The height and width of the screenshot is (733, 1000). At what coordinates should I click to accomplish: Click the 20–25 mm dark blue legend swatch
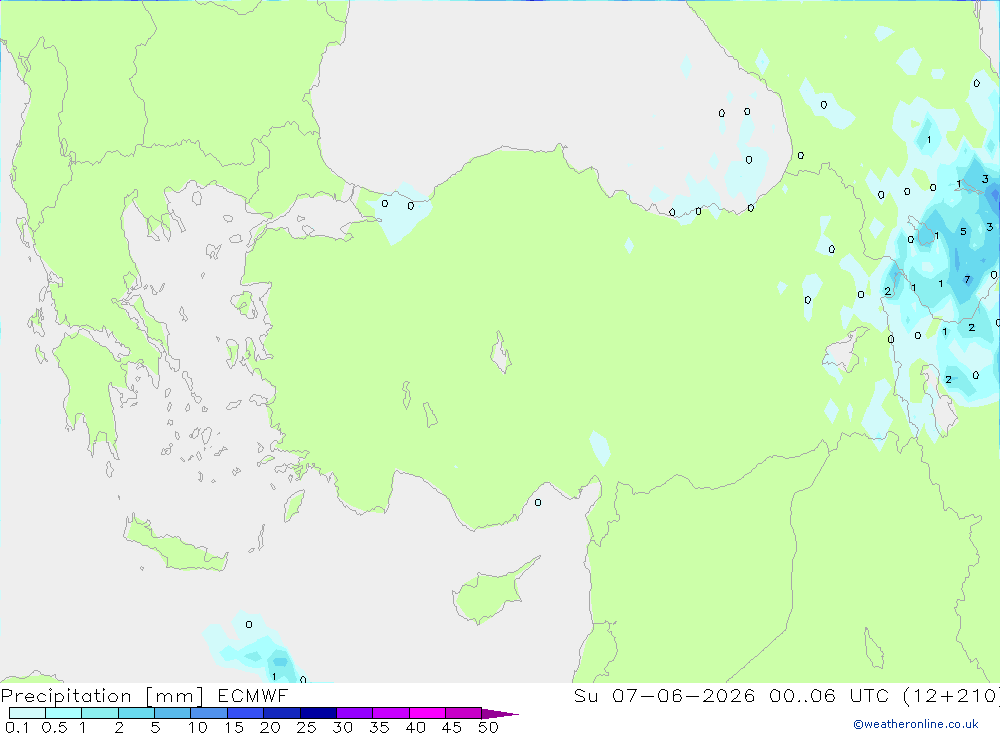(x=282, y=713)
